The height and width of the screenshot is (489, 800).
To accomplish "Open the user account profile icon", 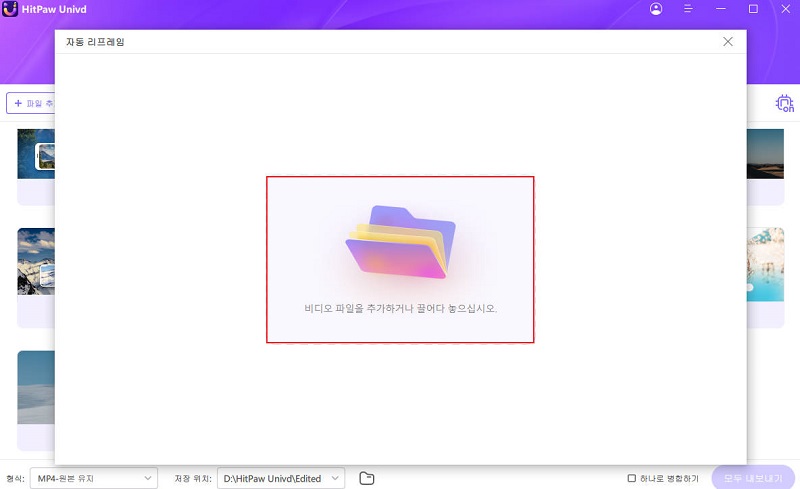I will point(656,9).
